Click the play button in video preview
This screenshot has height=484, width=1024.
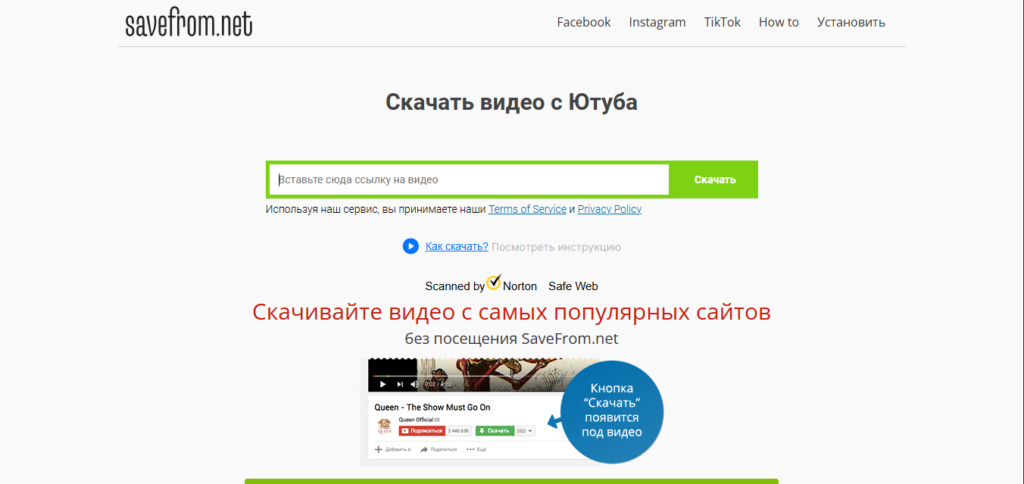tap(383, 384)
